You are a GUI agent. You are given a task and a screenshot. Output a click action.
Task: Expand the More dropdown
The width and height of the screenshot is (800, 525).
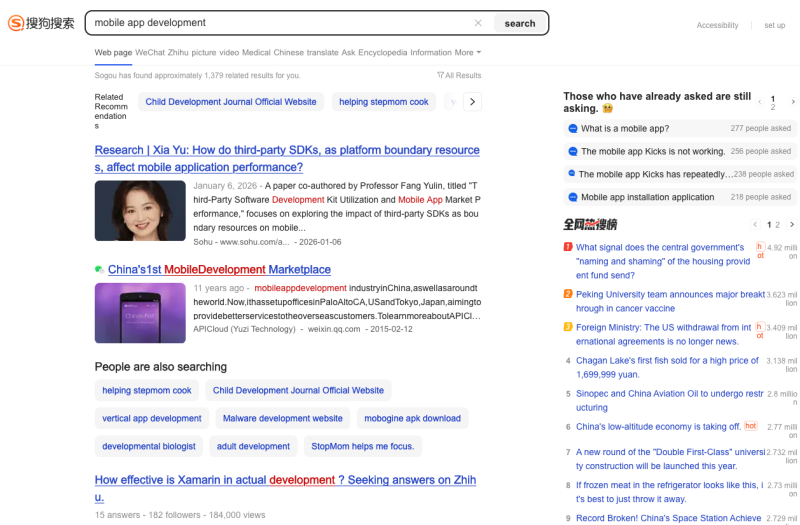[x=467, y=53]
